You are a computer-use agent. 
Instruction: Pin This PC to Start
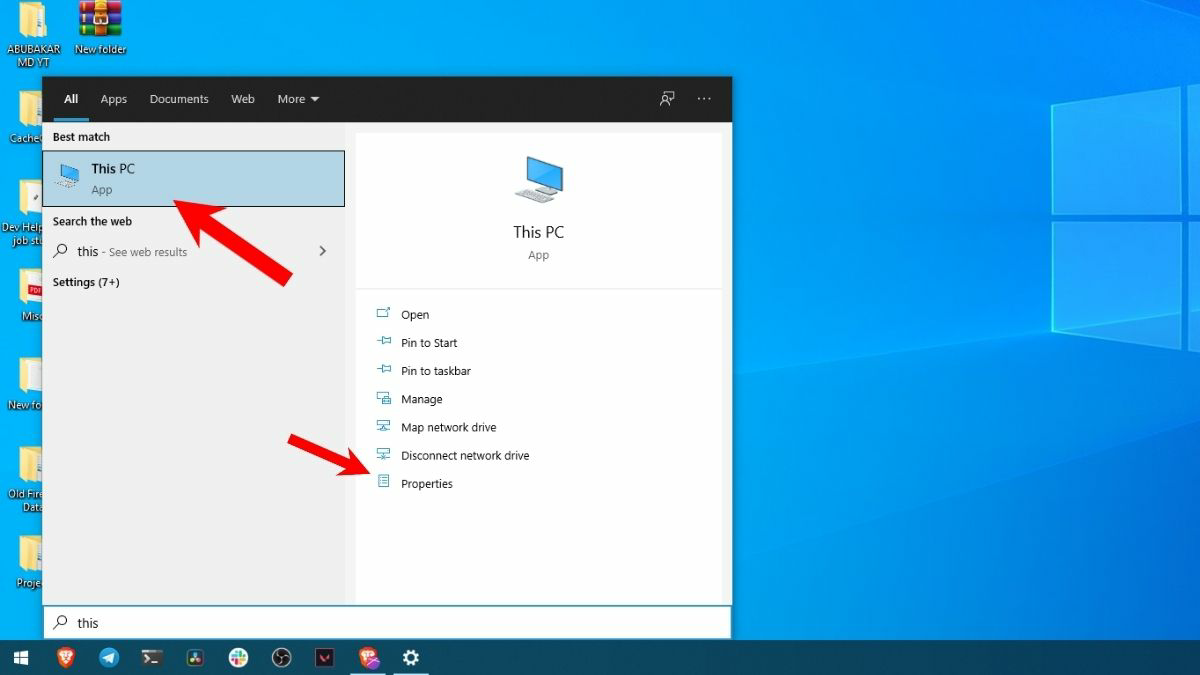[429, 342]
